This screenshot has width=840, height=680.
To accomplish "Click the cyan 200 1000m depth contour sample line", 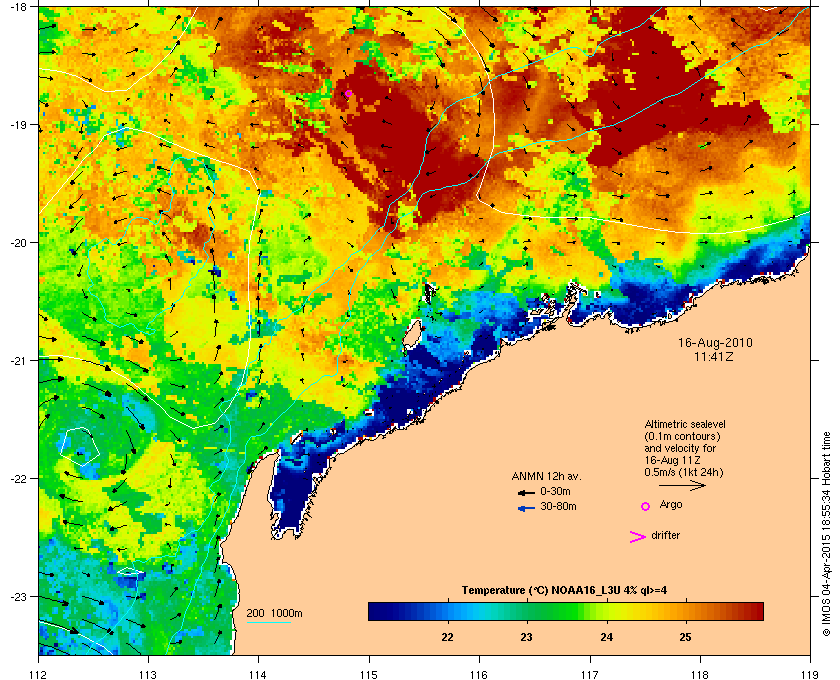I will click(268, 623).
